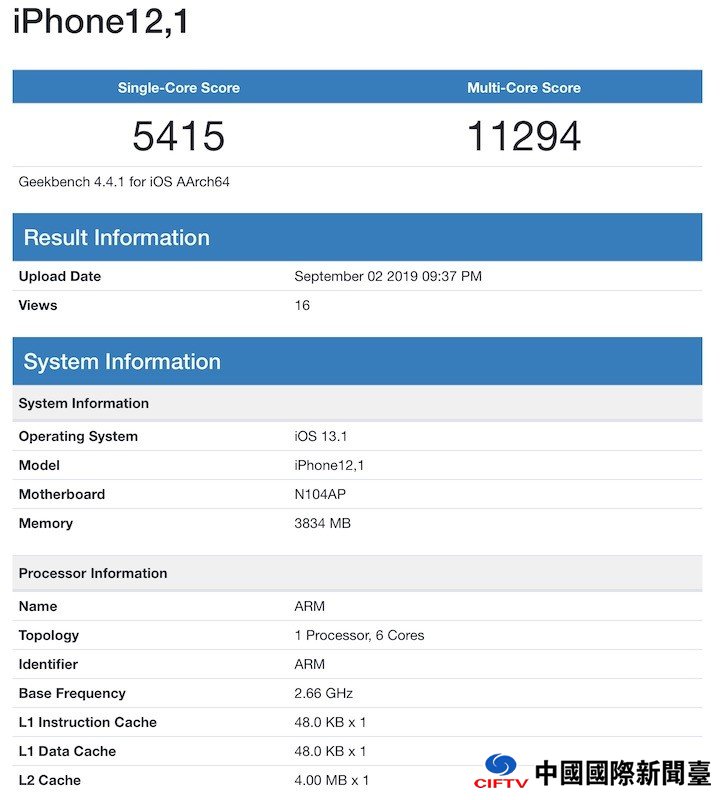Select the September 02 2019 09:37 PM value
The width and height of the screenshot is (720, 800).
pyautogui.click(x=388, y=277)
